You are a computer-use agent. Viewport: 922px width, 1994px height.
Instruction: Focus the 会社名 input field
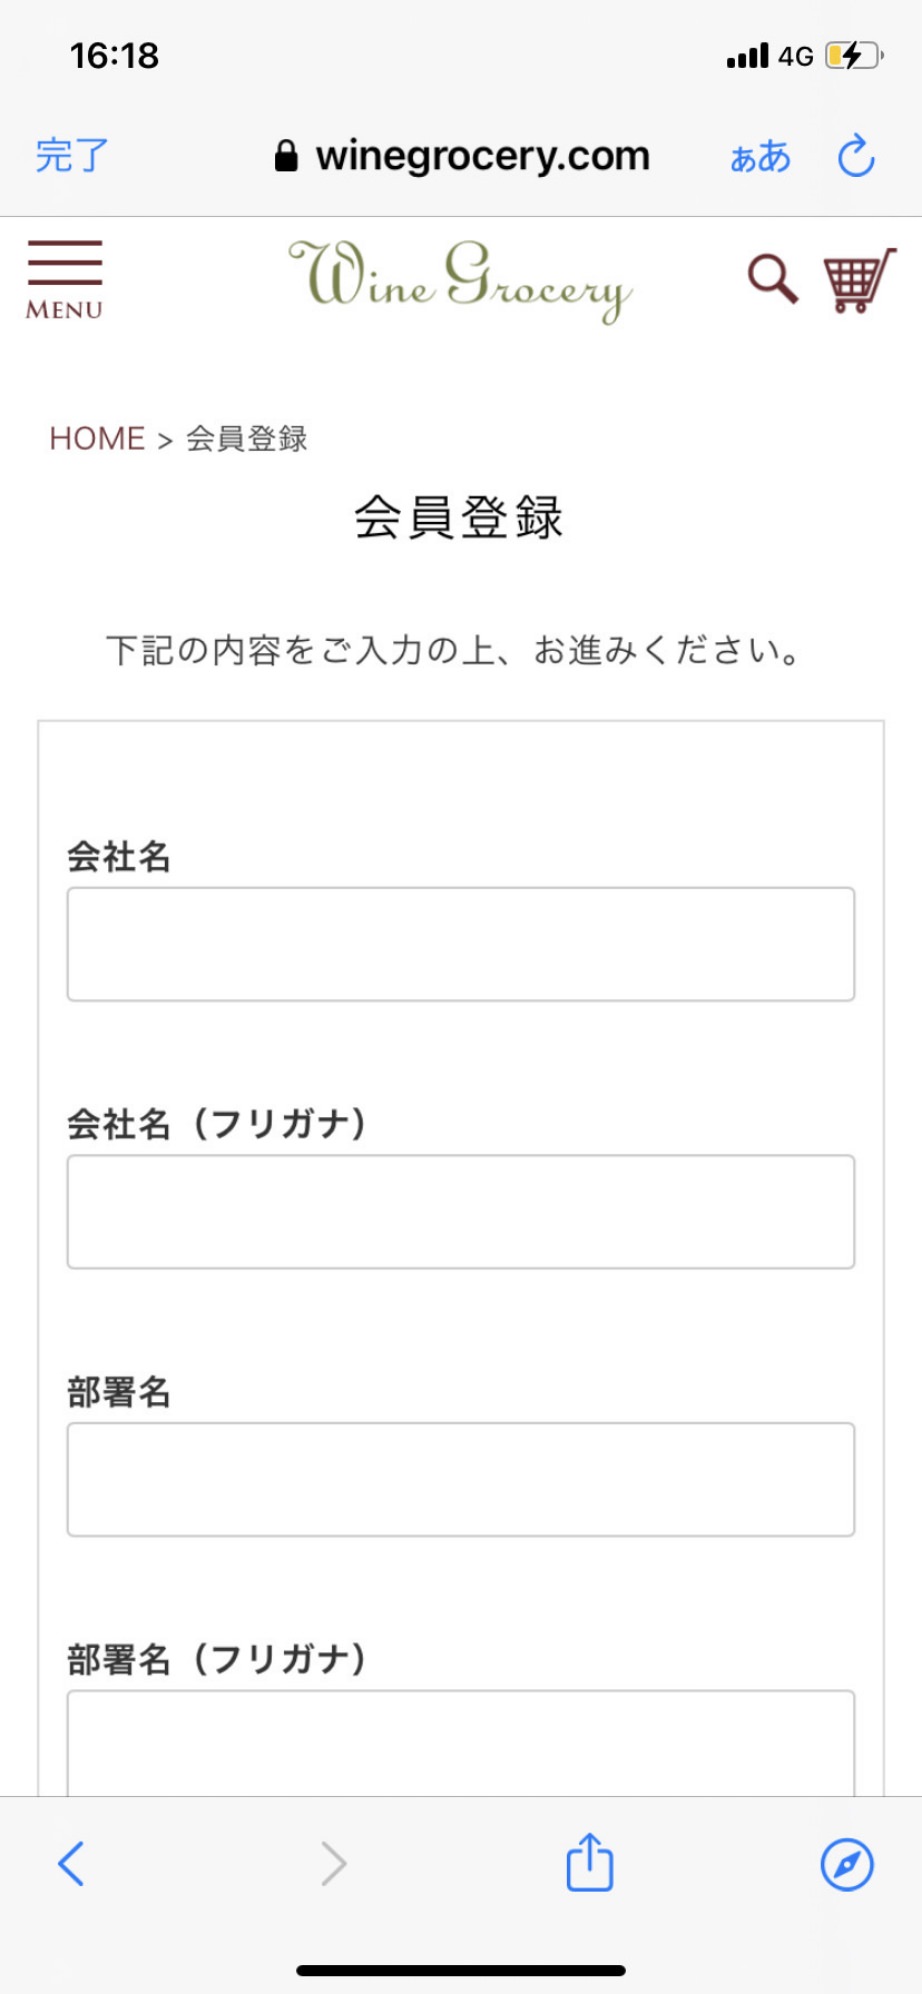pyautogui.click(x=460, y=944)
